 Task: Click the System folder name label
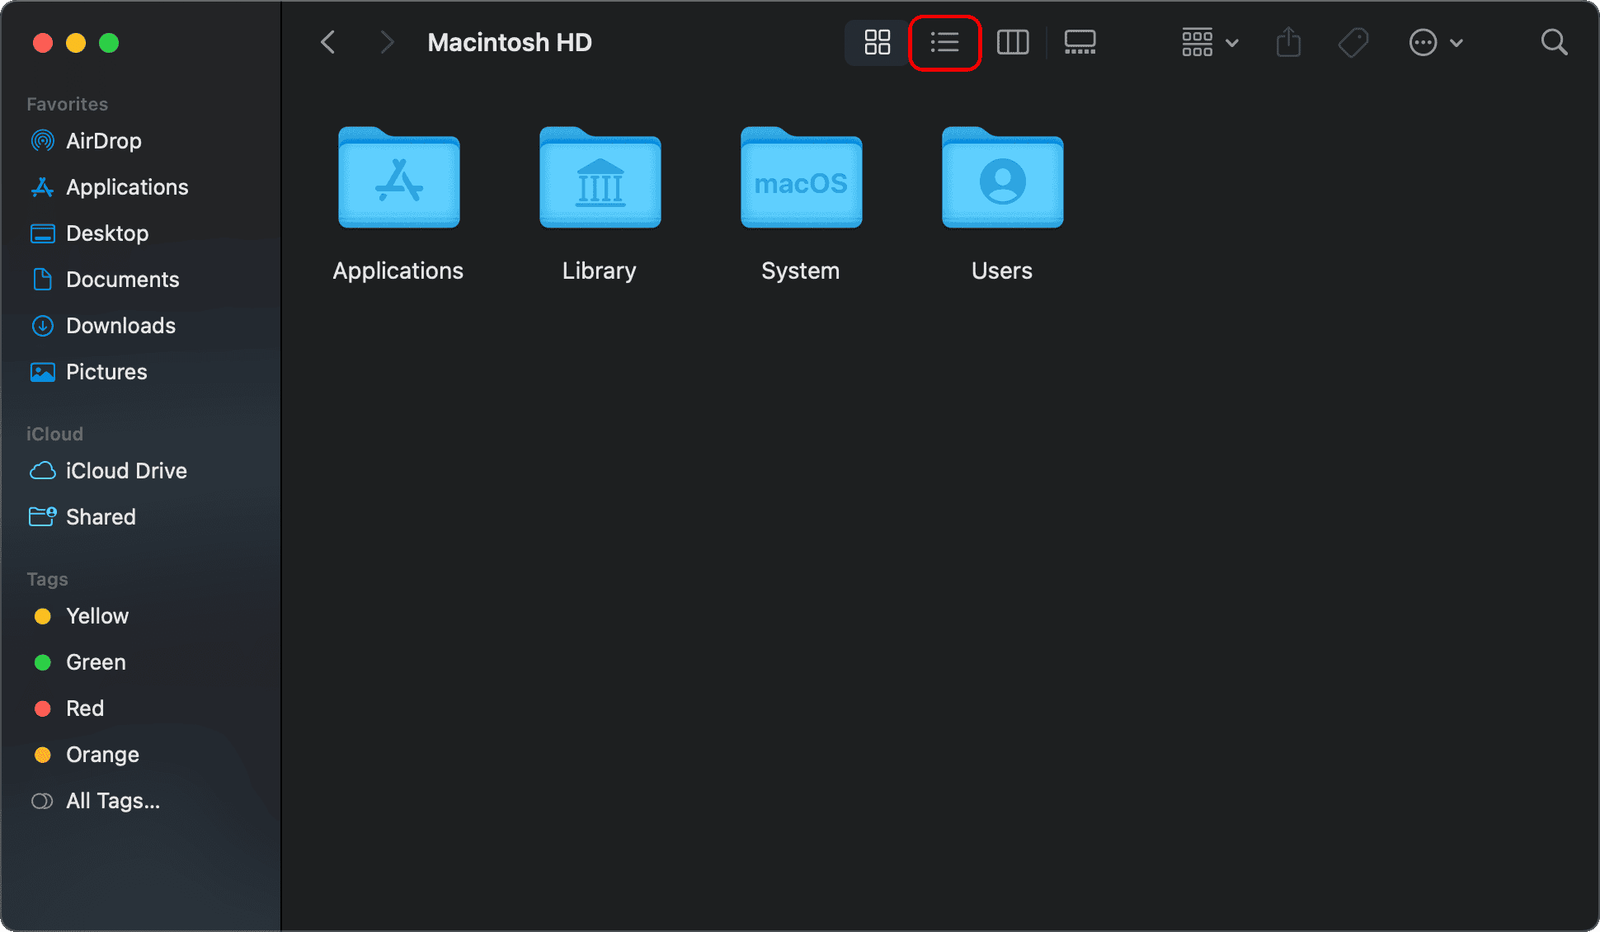click(x=801, y=271)
